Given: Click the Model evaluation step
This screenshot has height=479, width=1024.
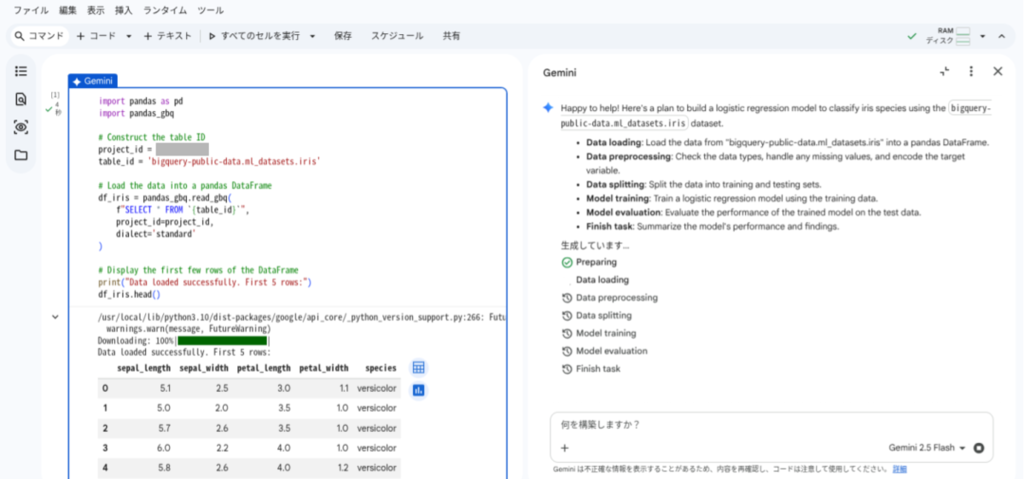Looking at the screenshot, I should tap(604, 351).
